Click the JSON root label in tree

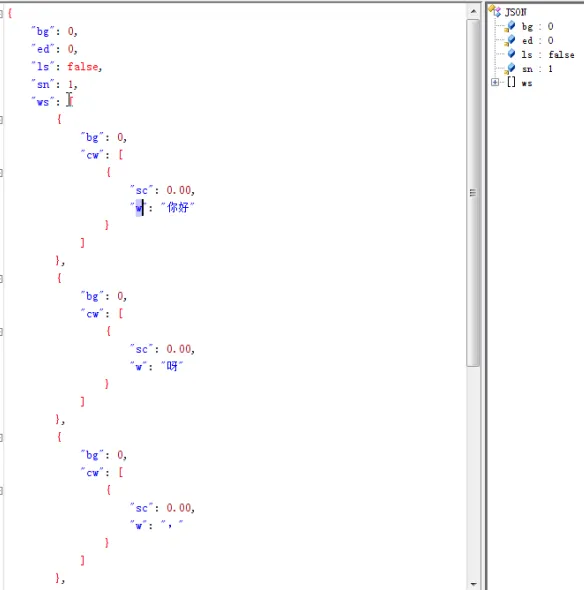[x=516, y=12]
